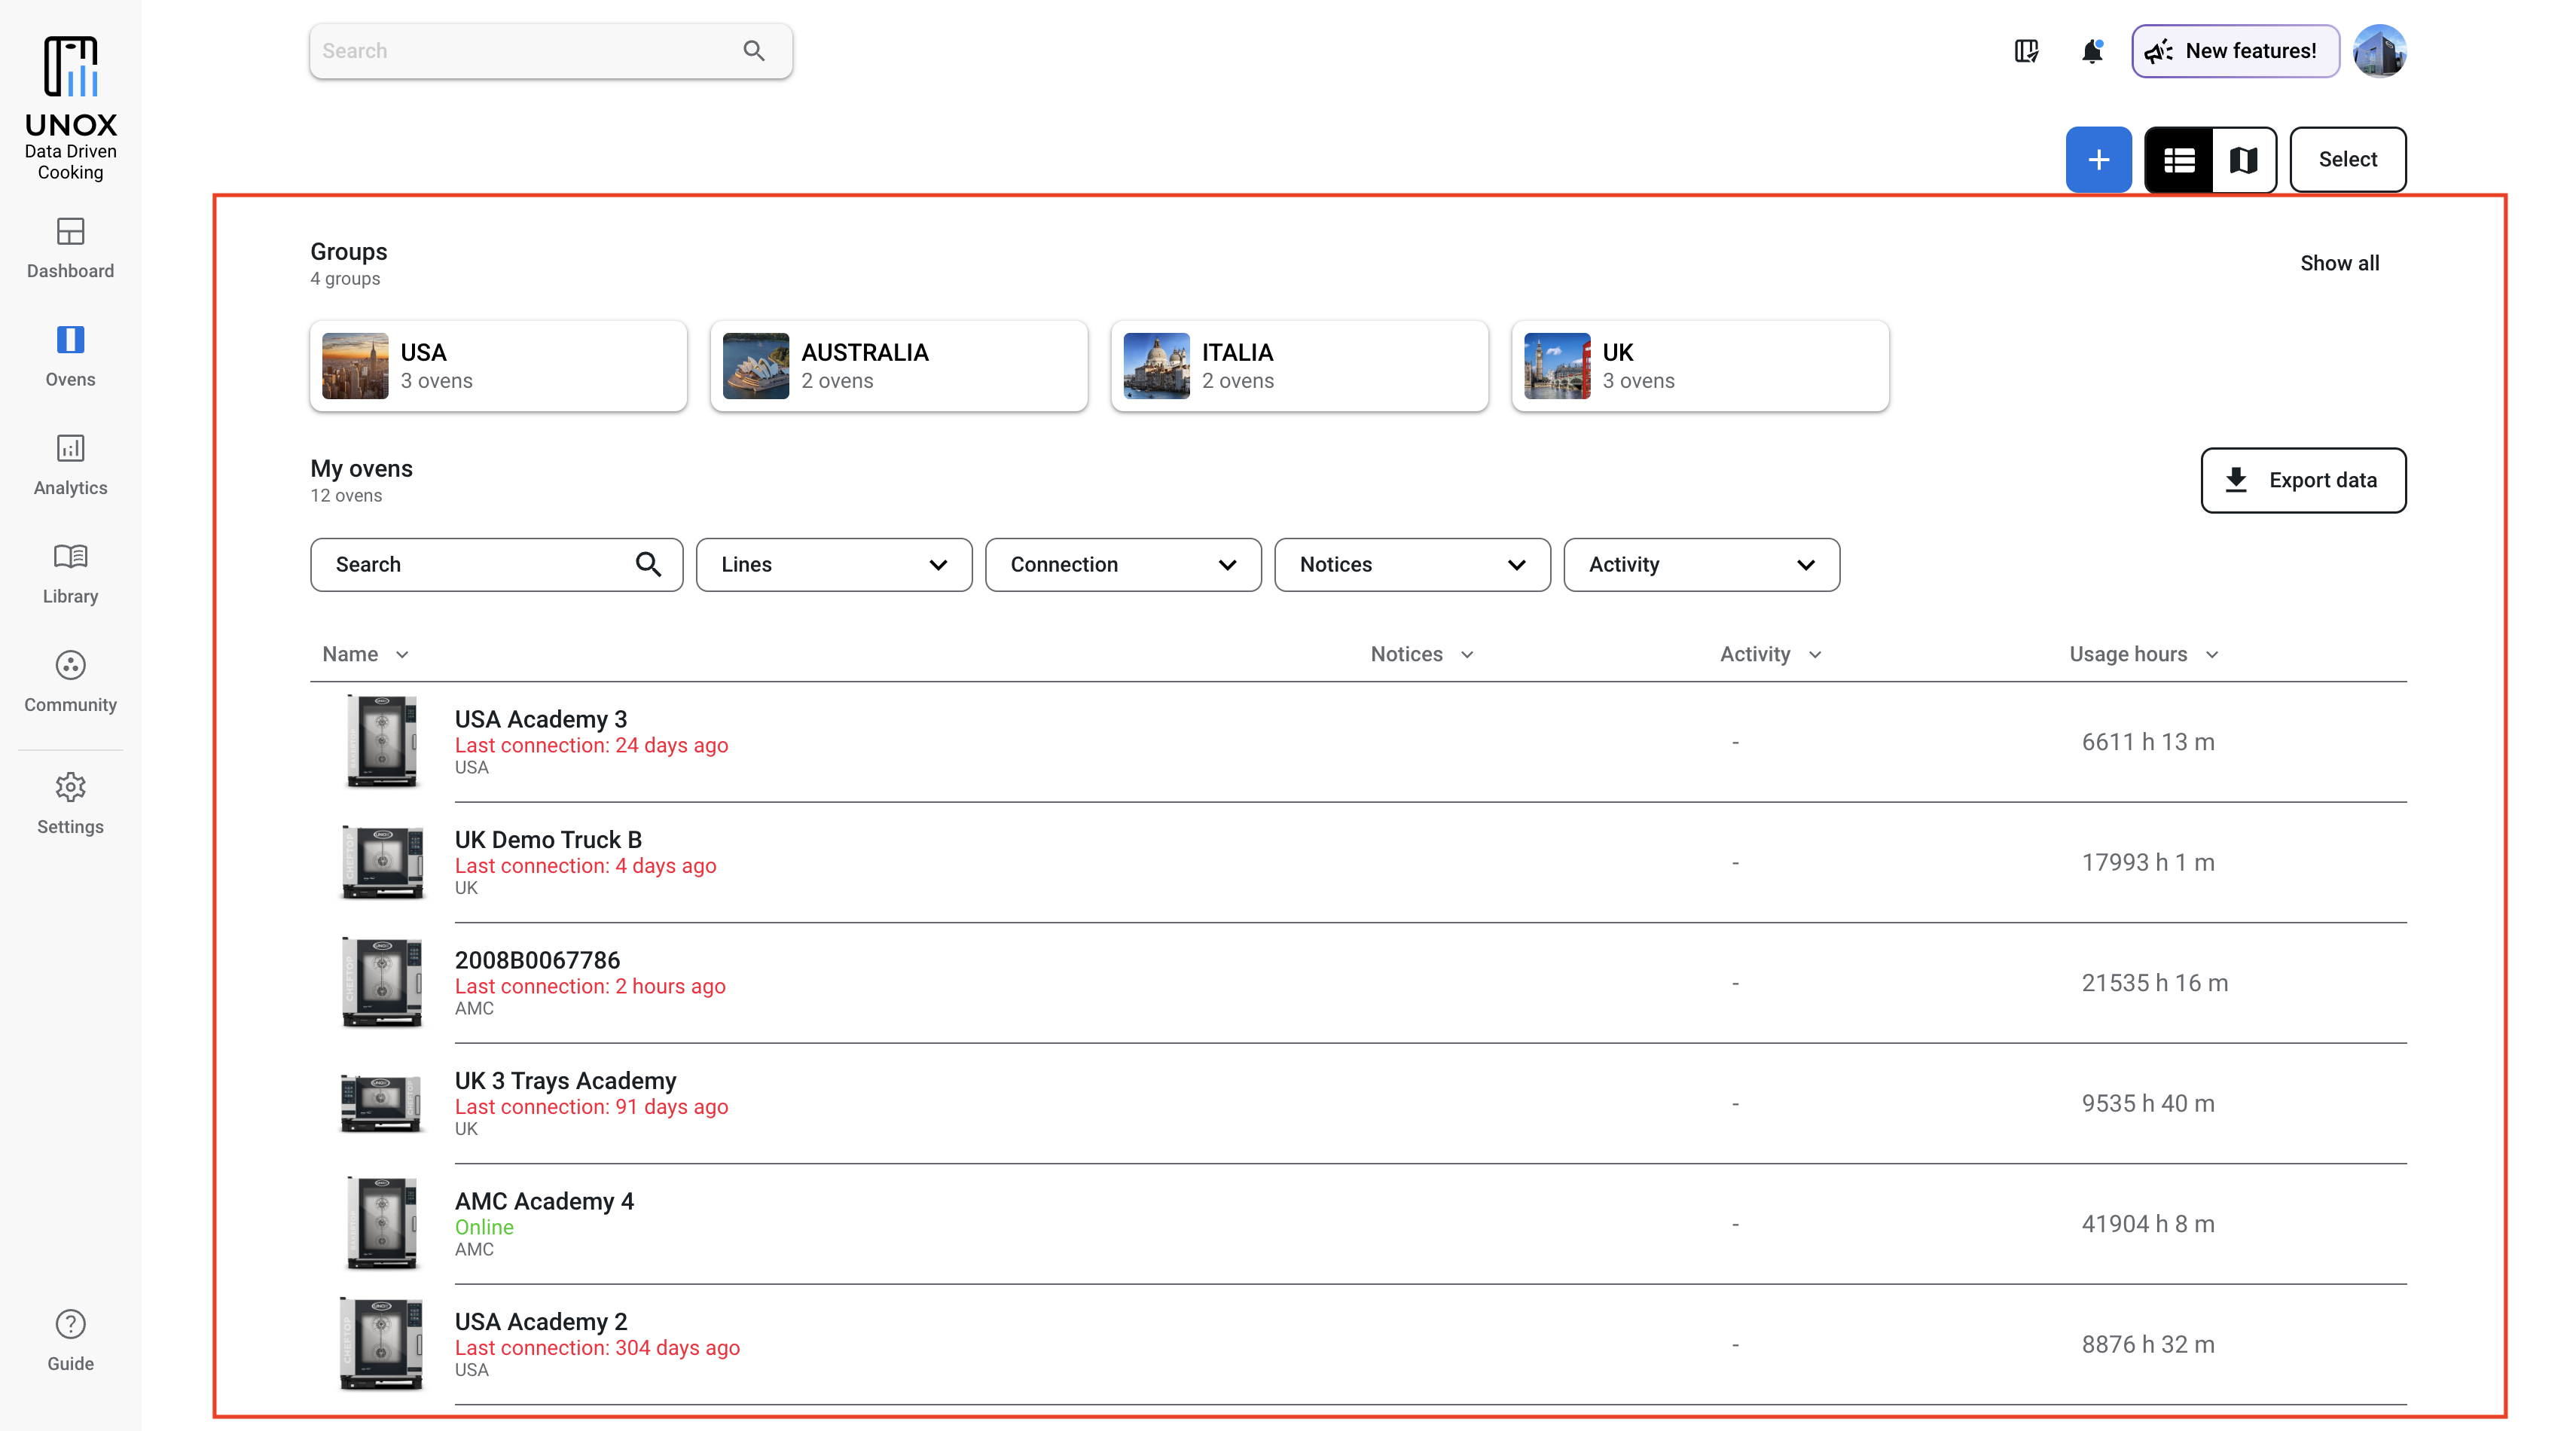This screenshot has width=2576, height=1431.
Task: Expand the Lines filter dropdown
Action: coord(833,565)
